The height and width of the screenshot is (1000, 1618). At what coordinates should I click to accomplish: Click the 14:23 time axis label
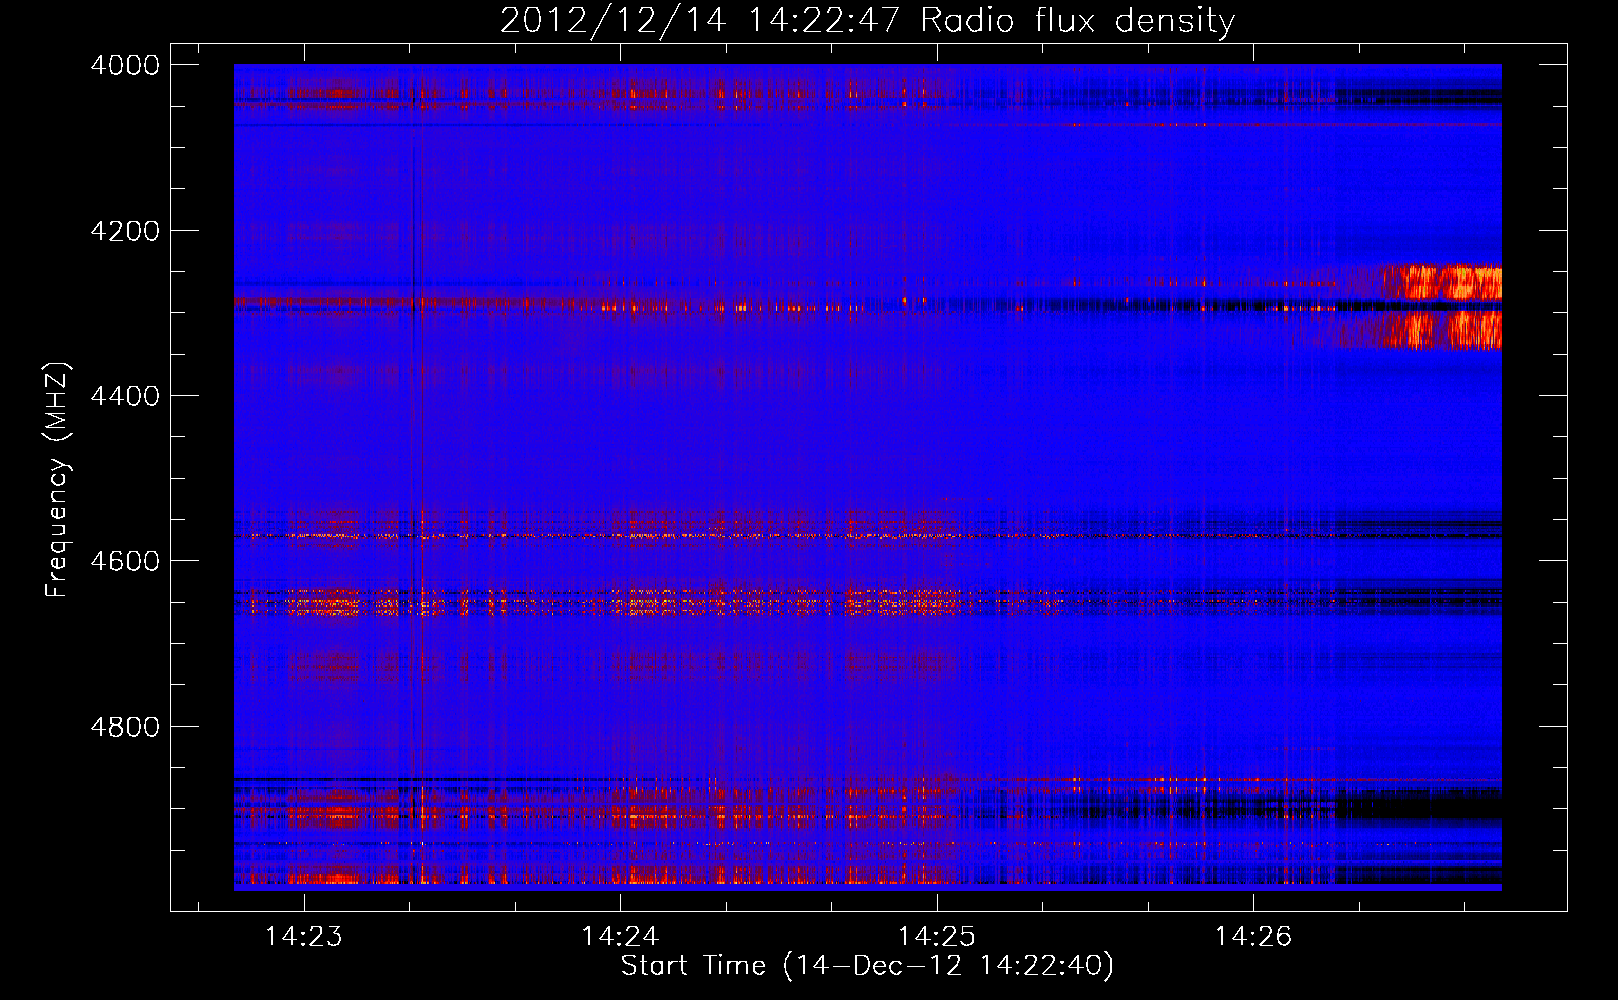coord(303,937)
